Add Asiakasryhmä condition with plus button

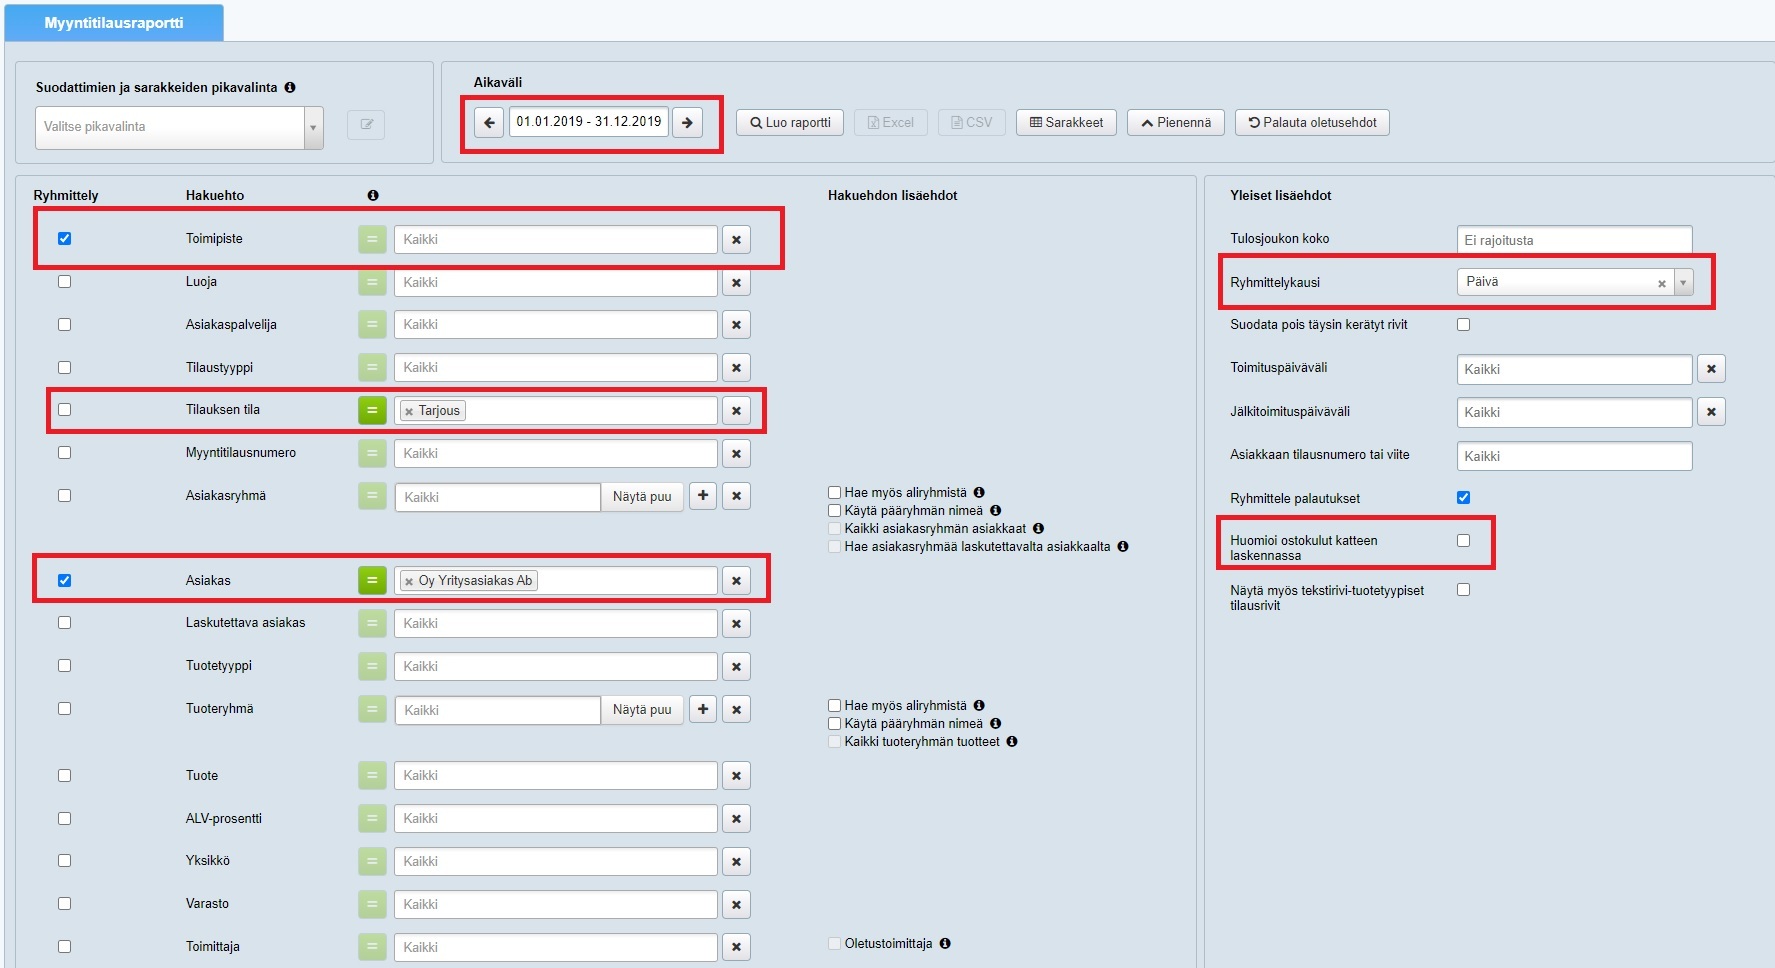pos(703,496)
